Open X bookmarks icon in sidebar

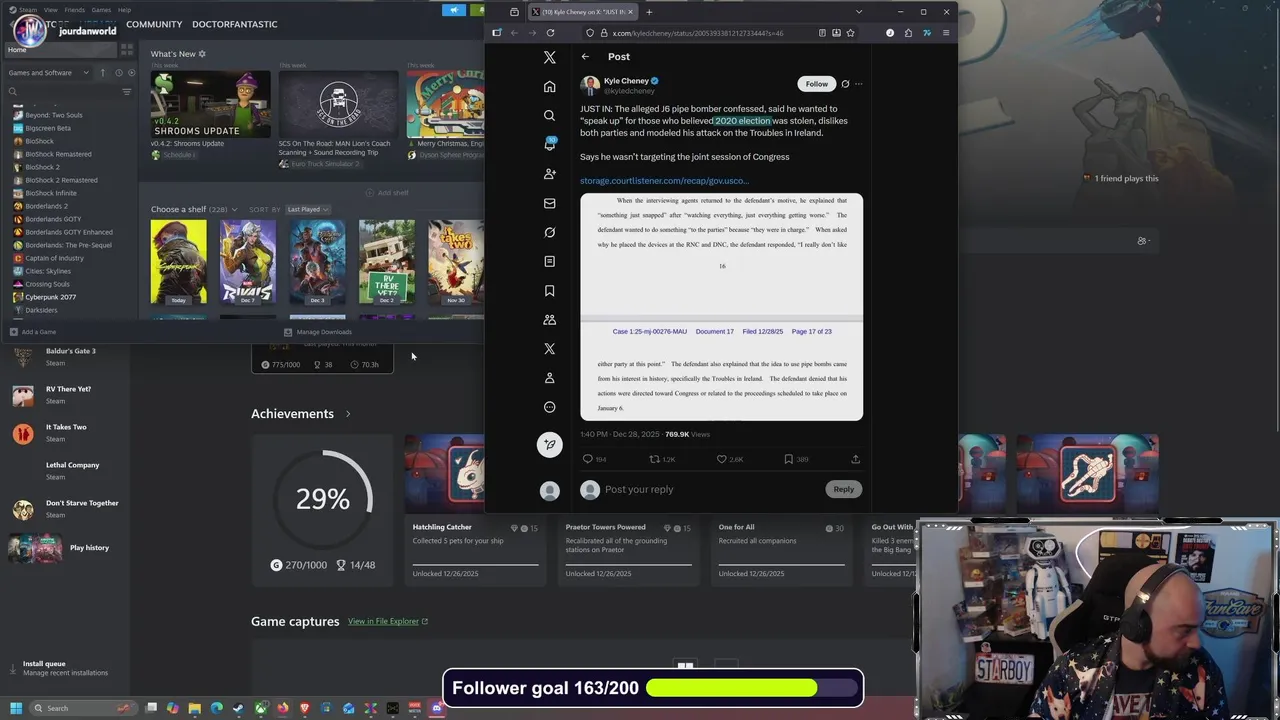tap(549, 291)
